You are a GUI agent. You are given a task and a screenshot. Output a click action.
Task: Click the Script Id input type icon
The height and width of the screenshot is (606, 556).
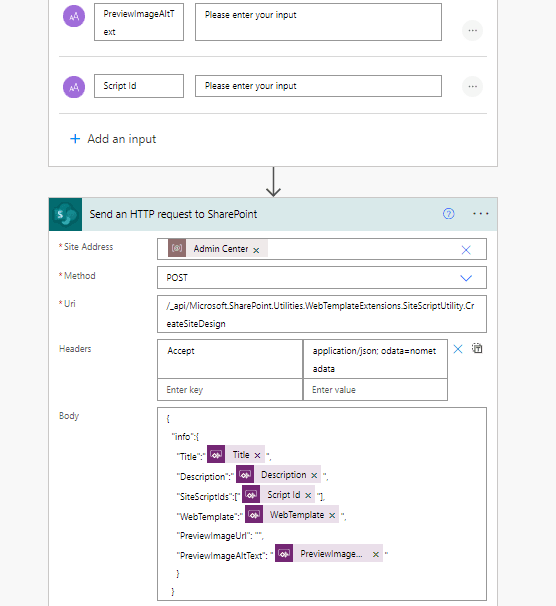point(74,87)
